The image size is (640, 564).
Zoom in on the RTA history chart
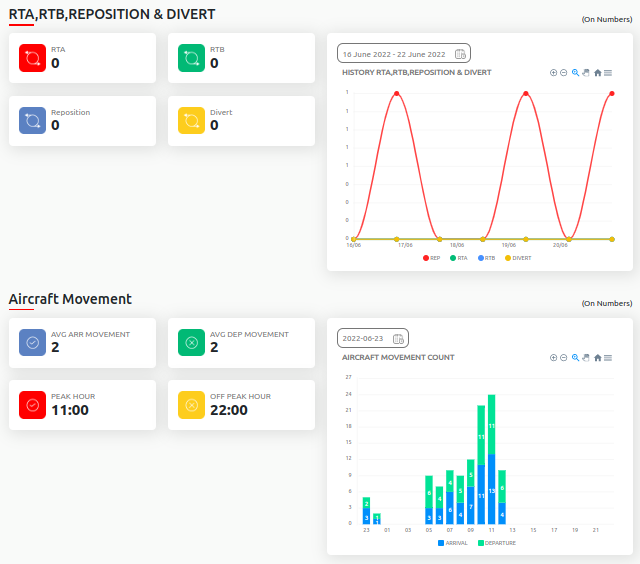(553, 73)
